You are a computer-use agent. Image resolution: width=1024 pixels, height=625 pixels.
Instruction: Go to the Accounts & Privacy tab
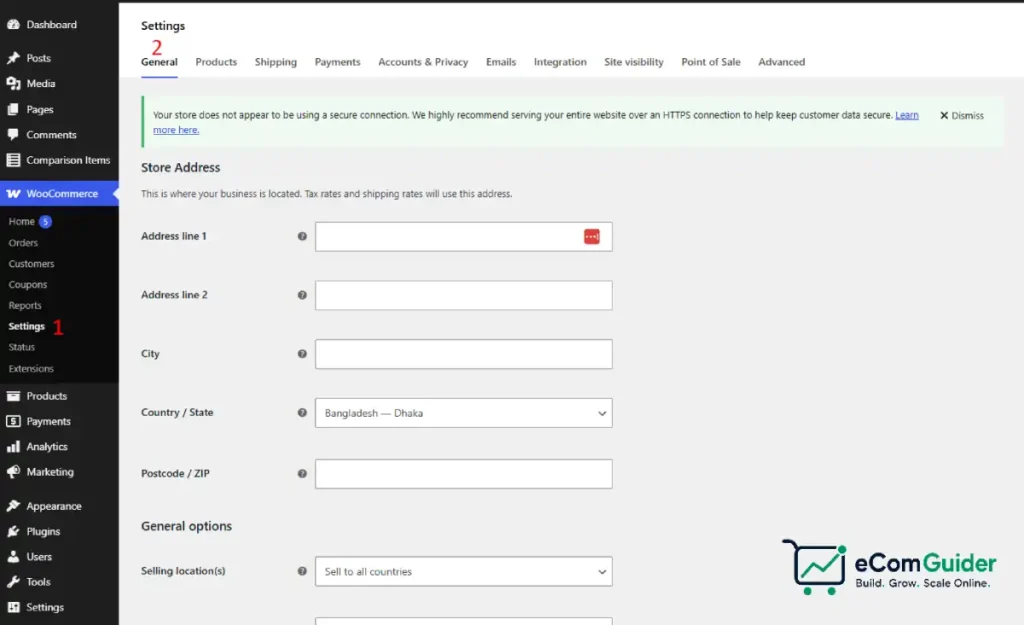(x=423, y=62)
